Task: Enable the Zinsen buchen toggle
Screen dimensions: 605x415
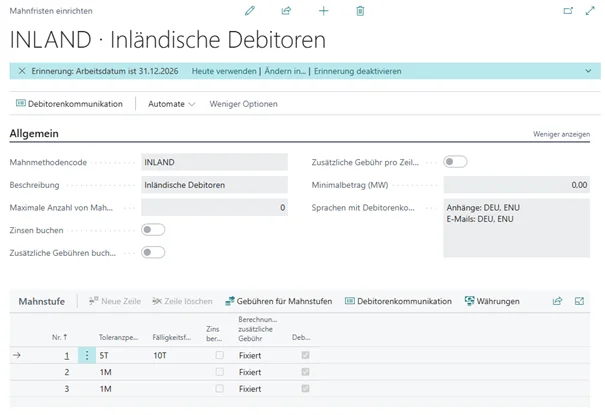Action: (x=153, y=230)
